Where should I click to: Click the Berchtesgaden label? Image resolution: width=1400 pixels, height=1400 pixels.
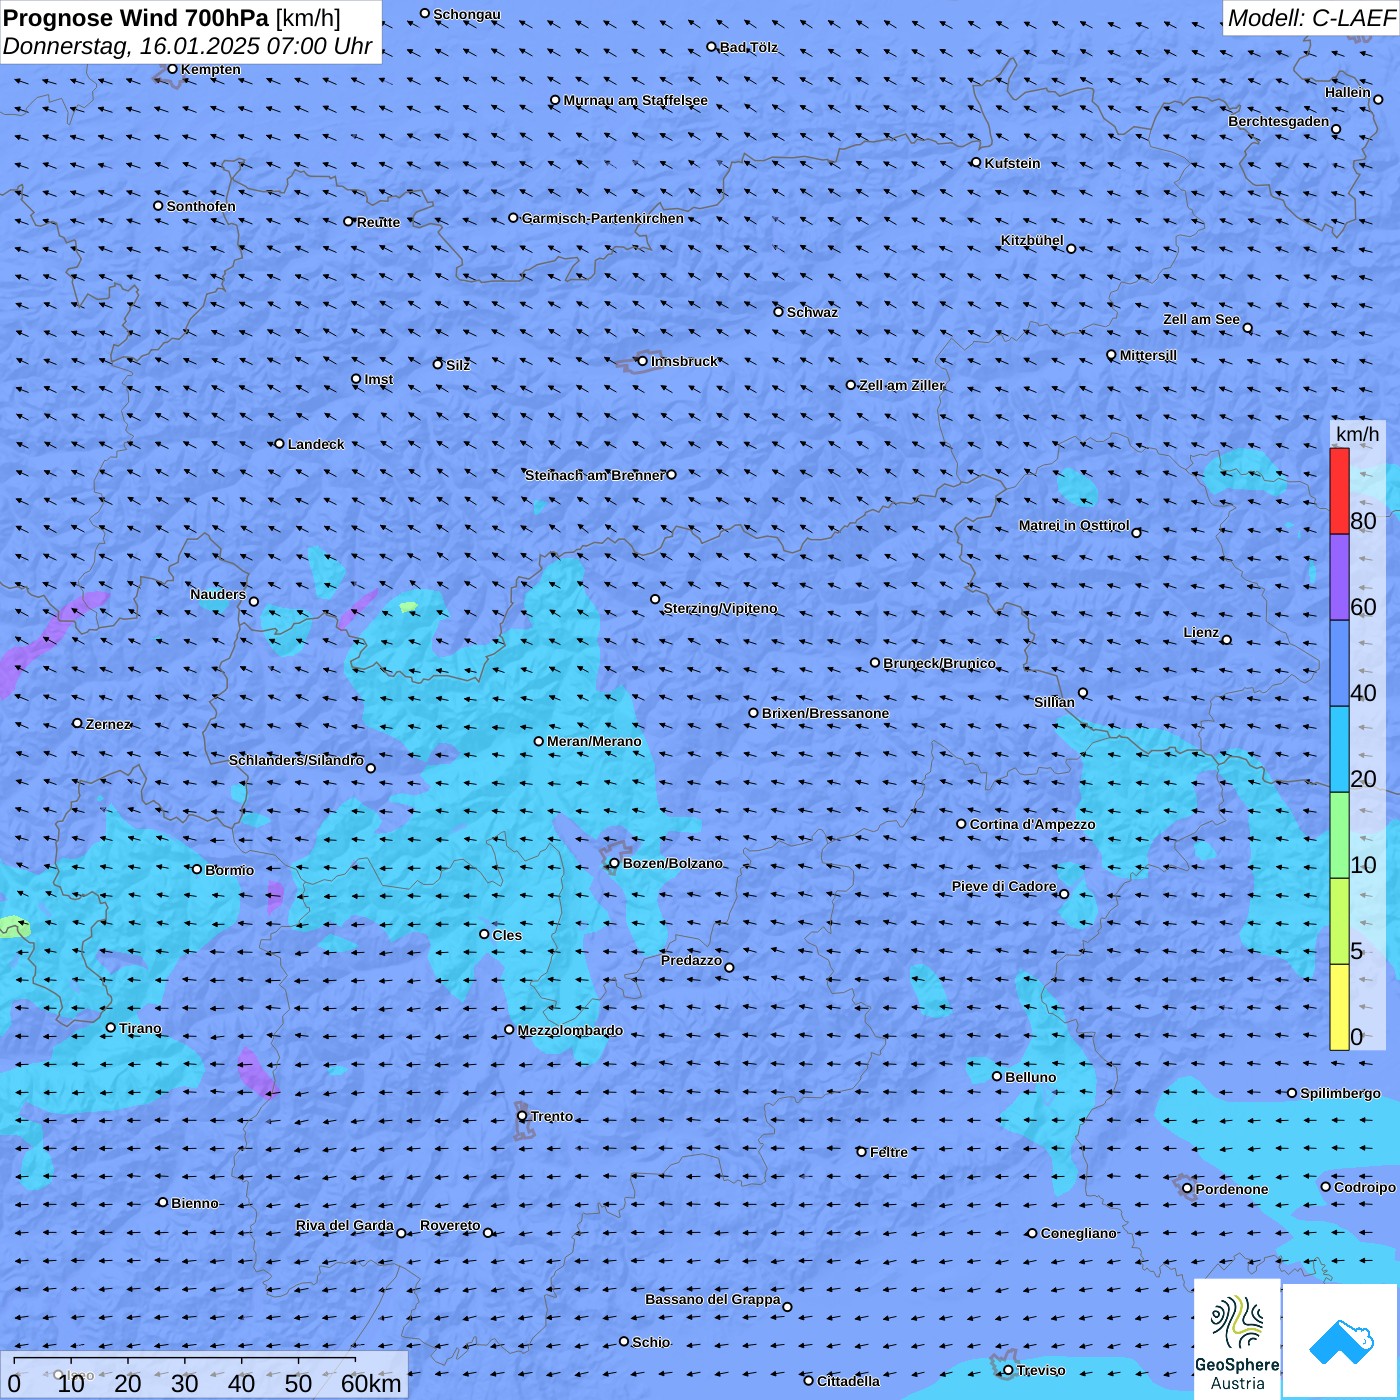click(1278, 121)
